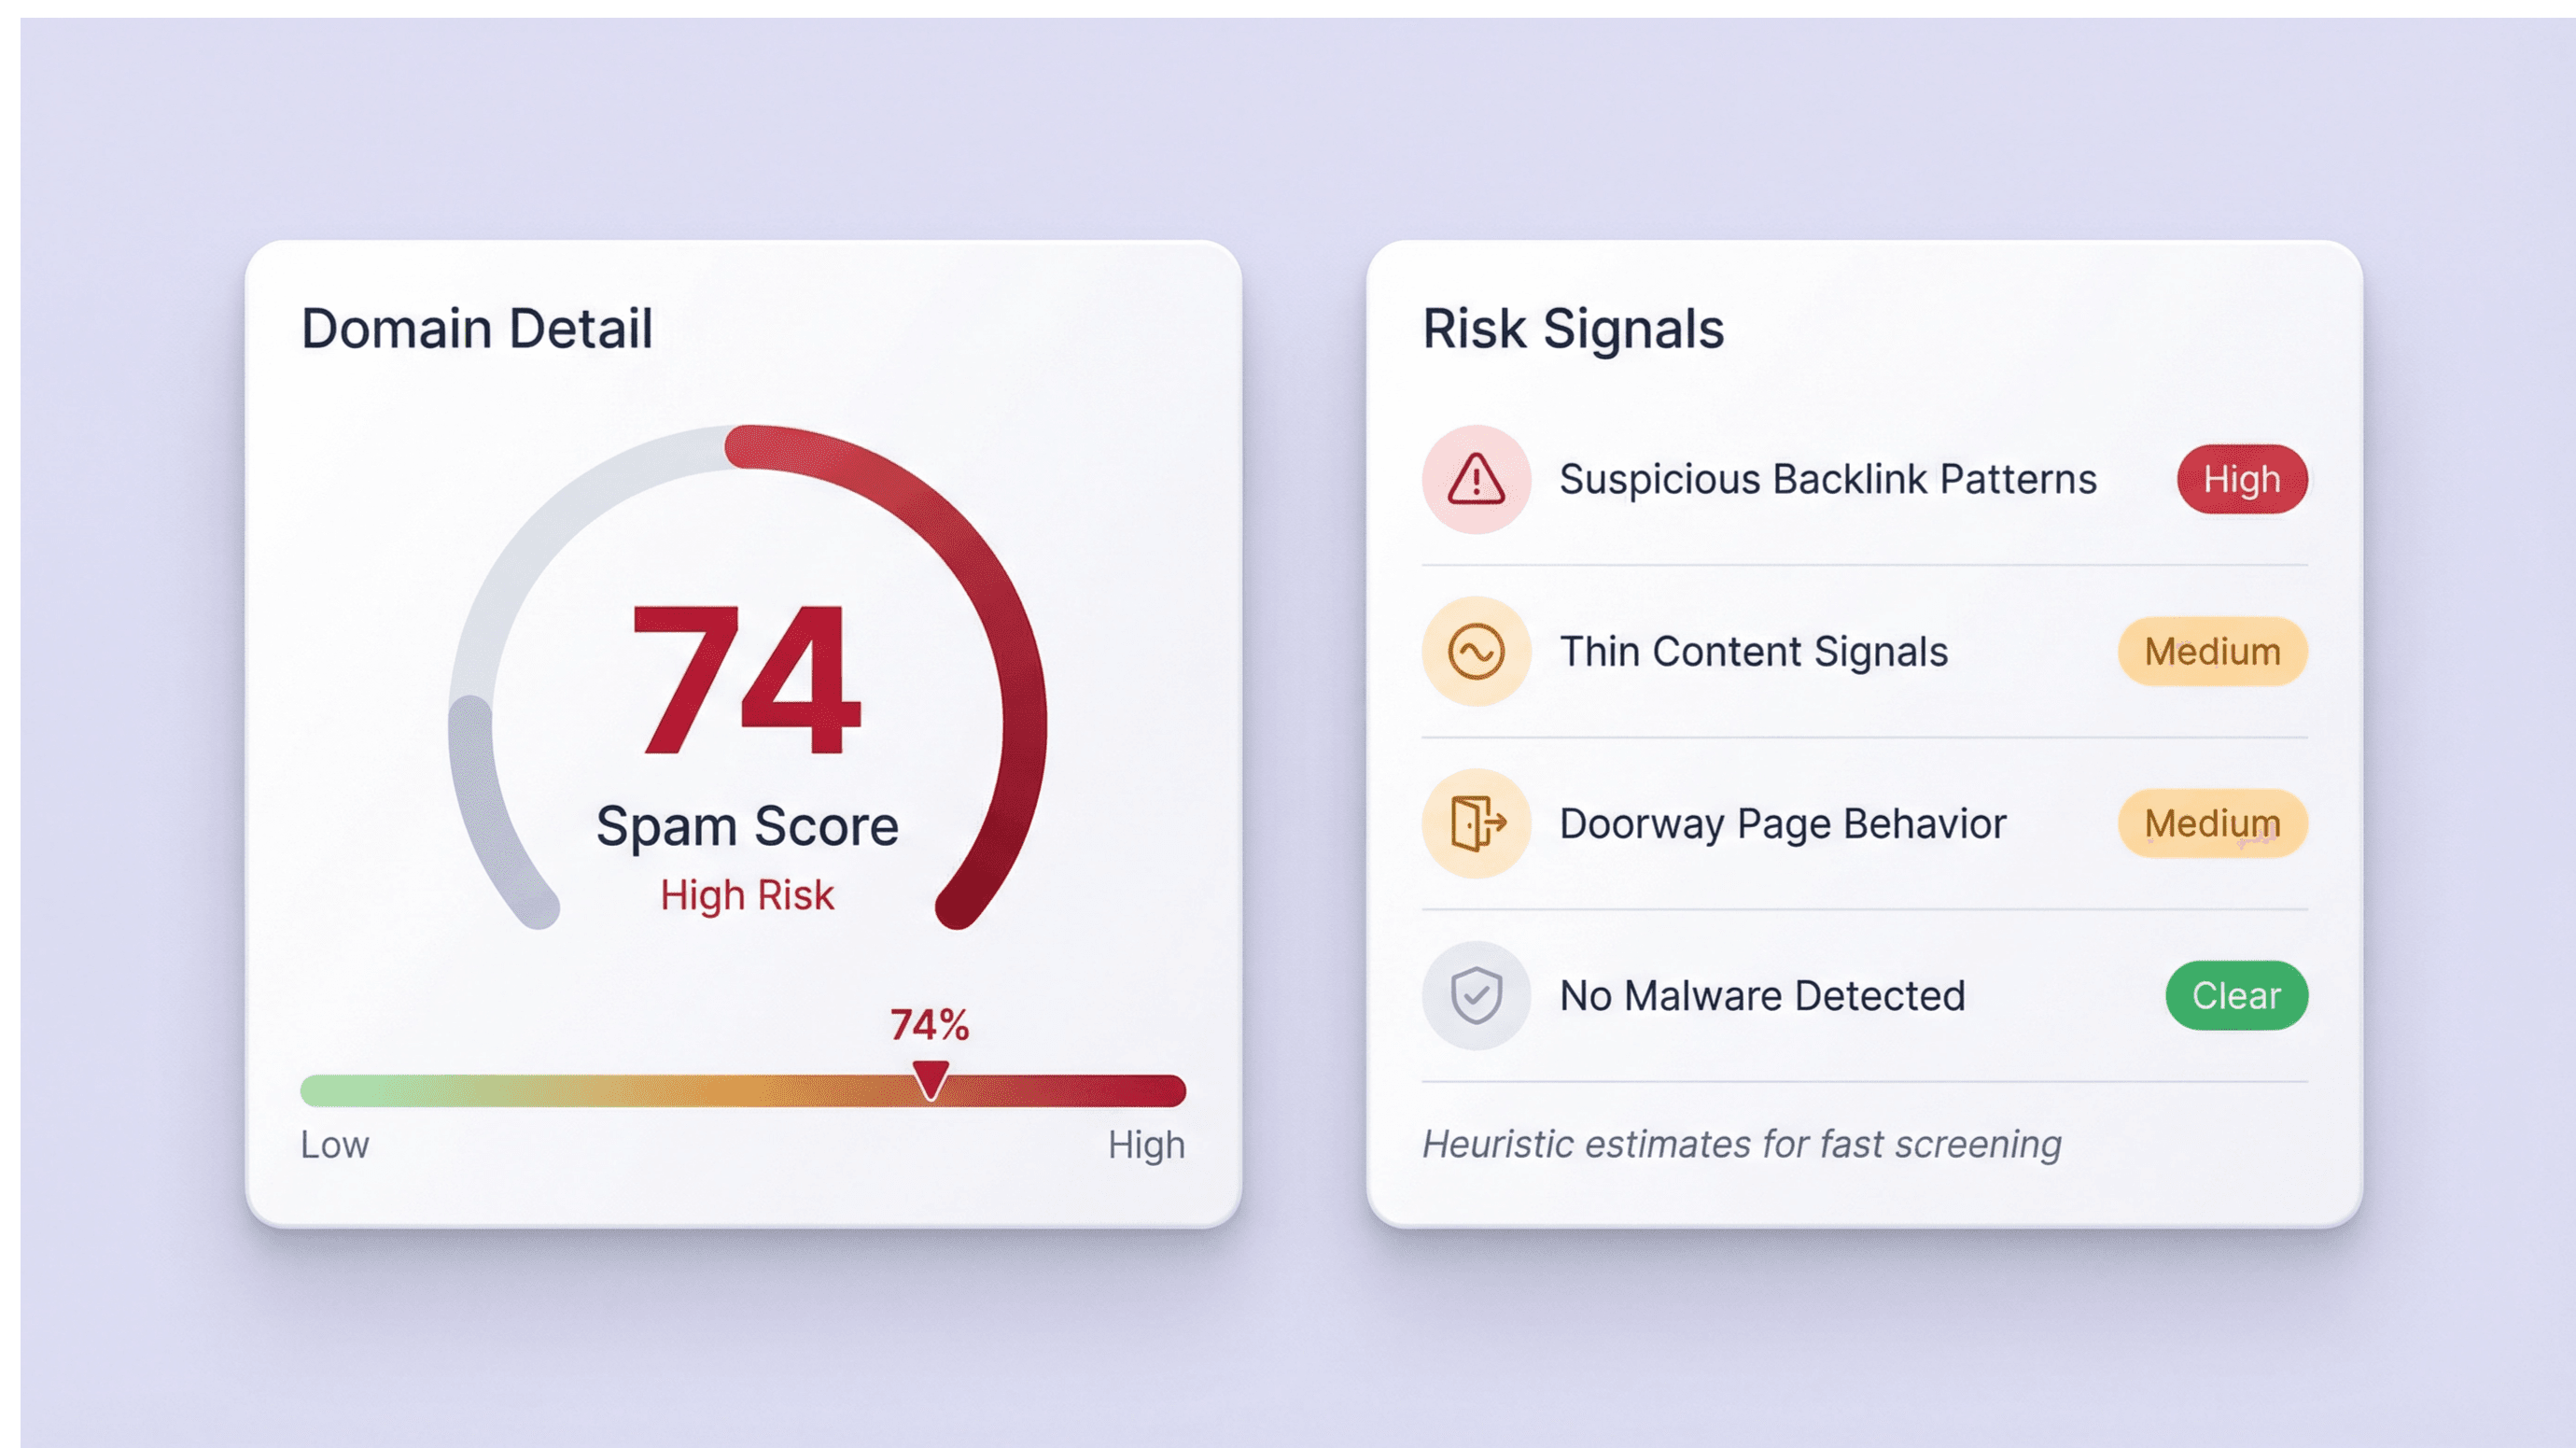The image size is (2576, 1448).
Task: Select the Doorway Page Behavior label
Action: pos(1782,823)
